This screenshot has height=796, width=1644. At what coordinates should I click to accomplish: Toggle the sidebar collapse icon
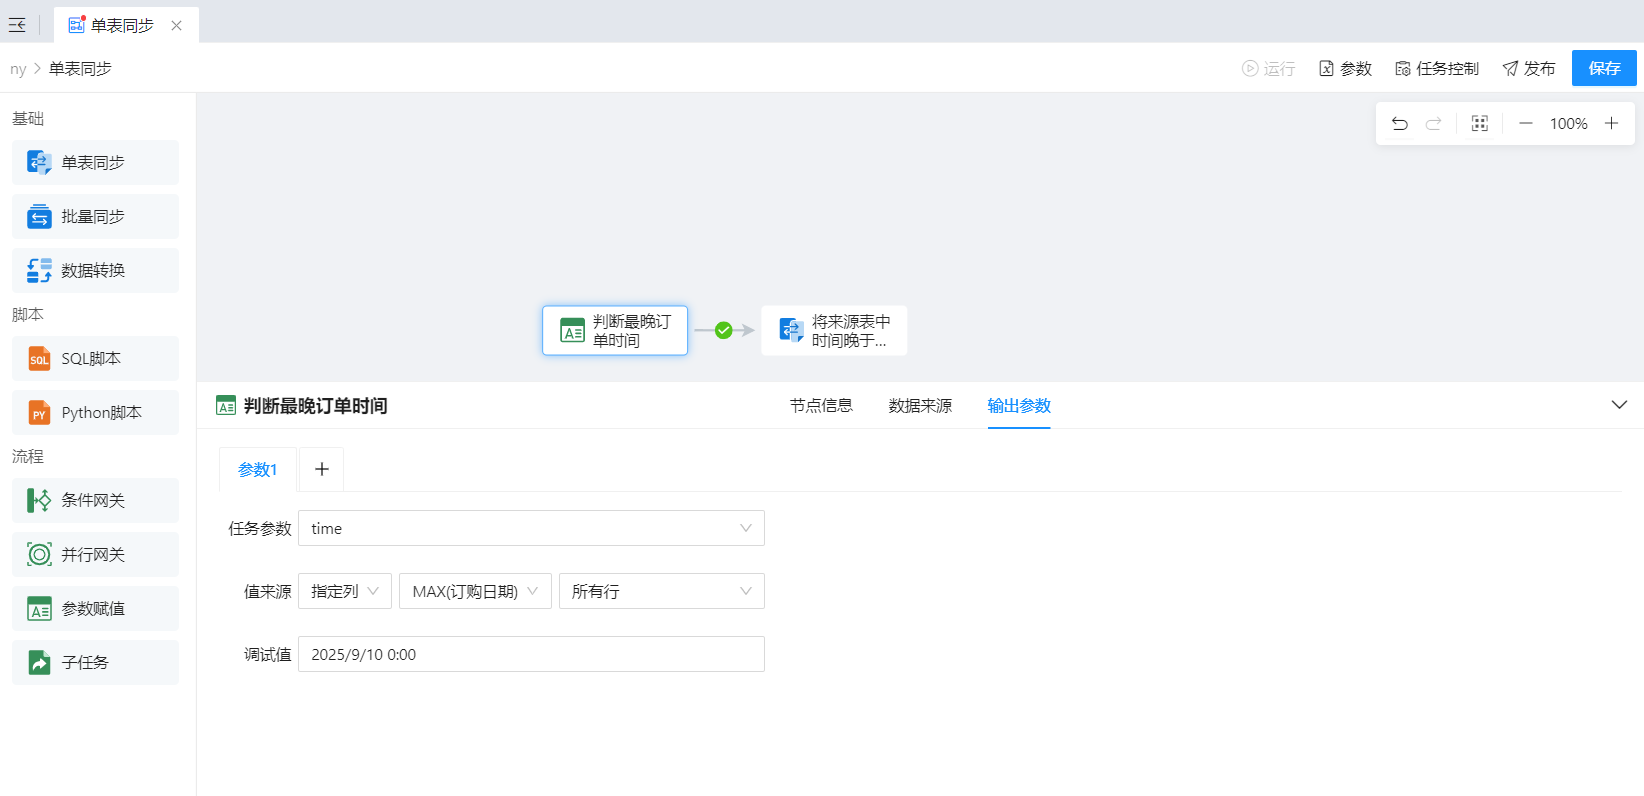pos(17,25)
